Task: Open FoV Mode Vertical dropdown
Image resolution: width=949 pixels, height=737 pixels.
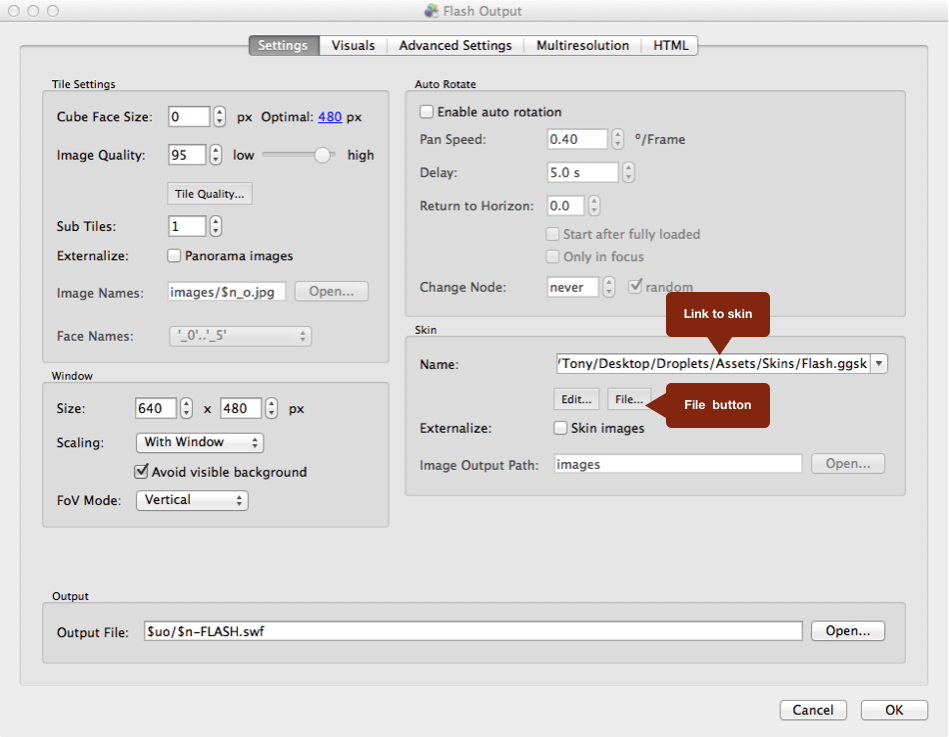Action: tap(192, 500)
